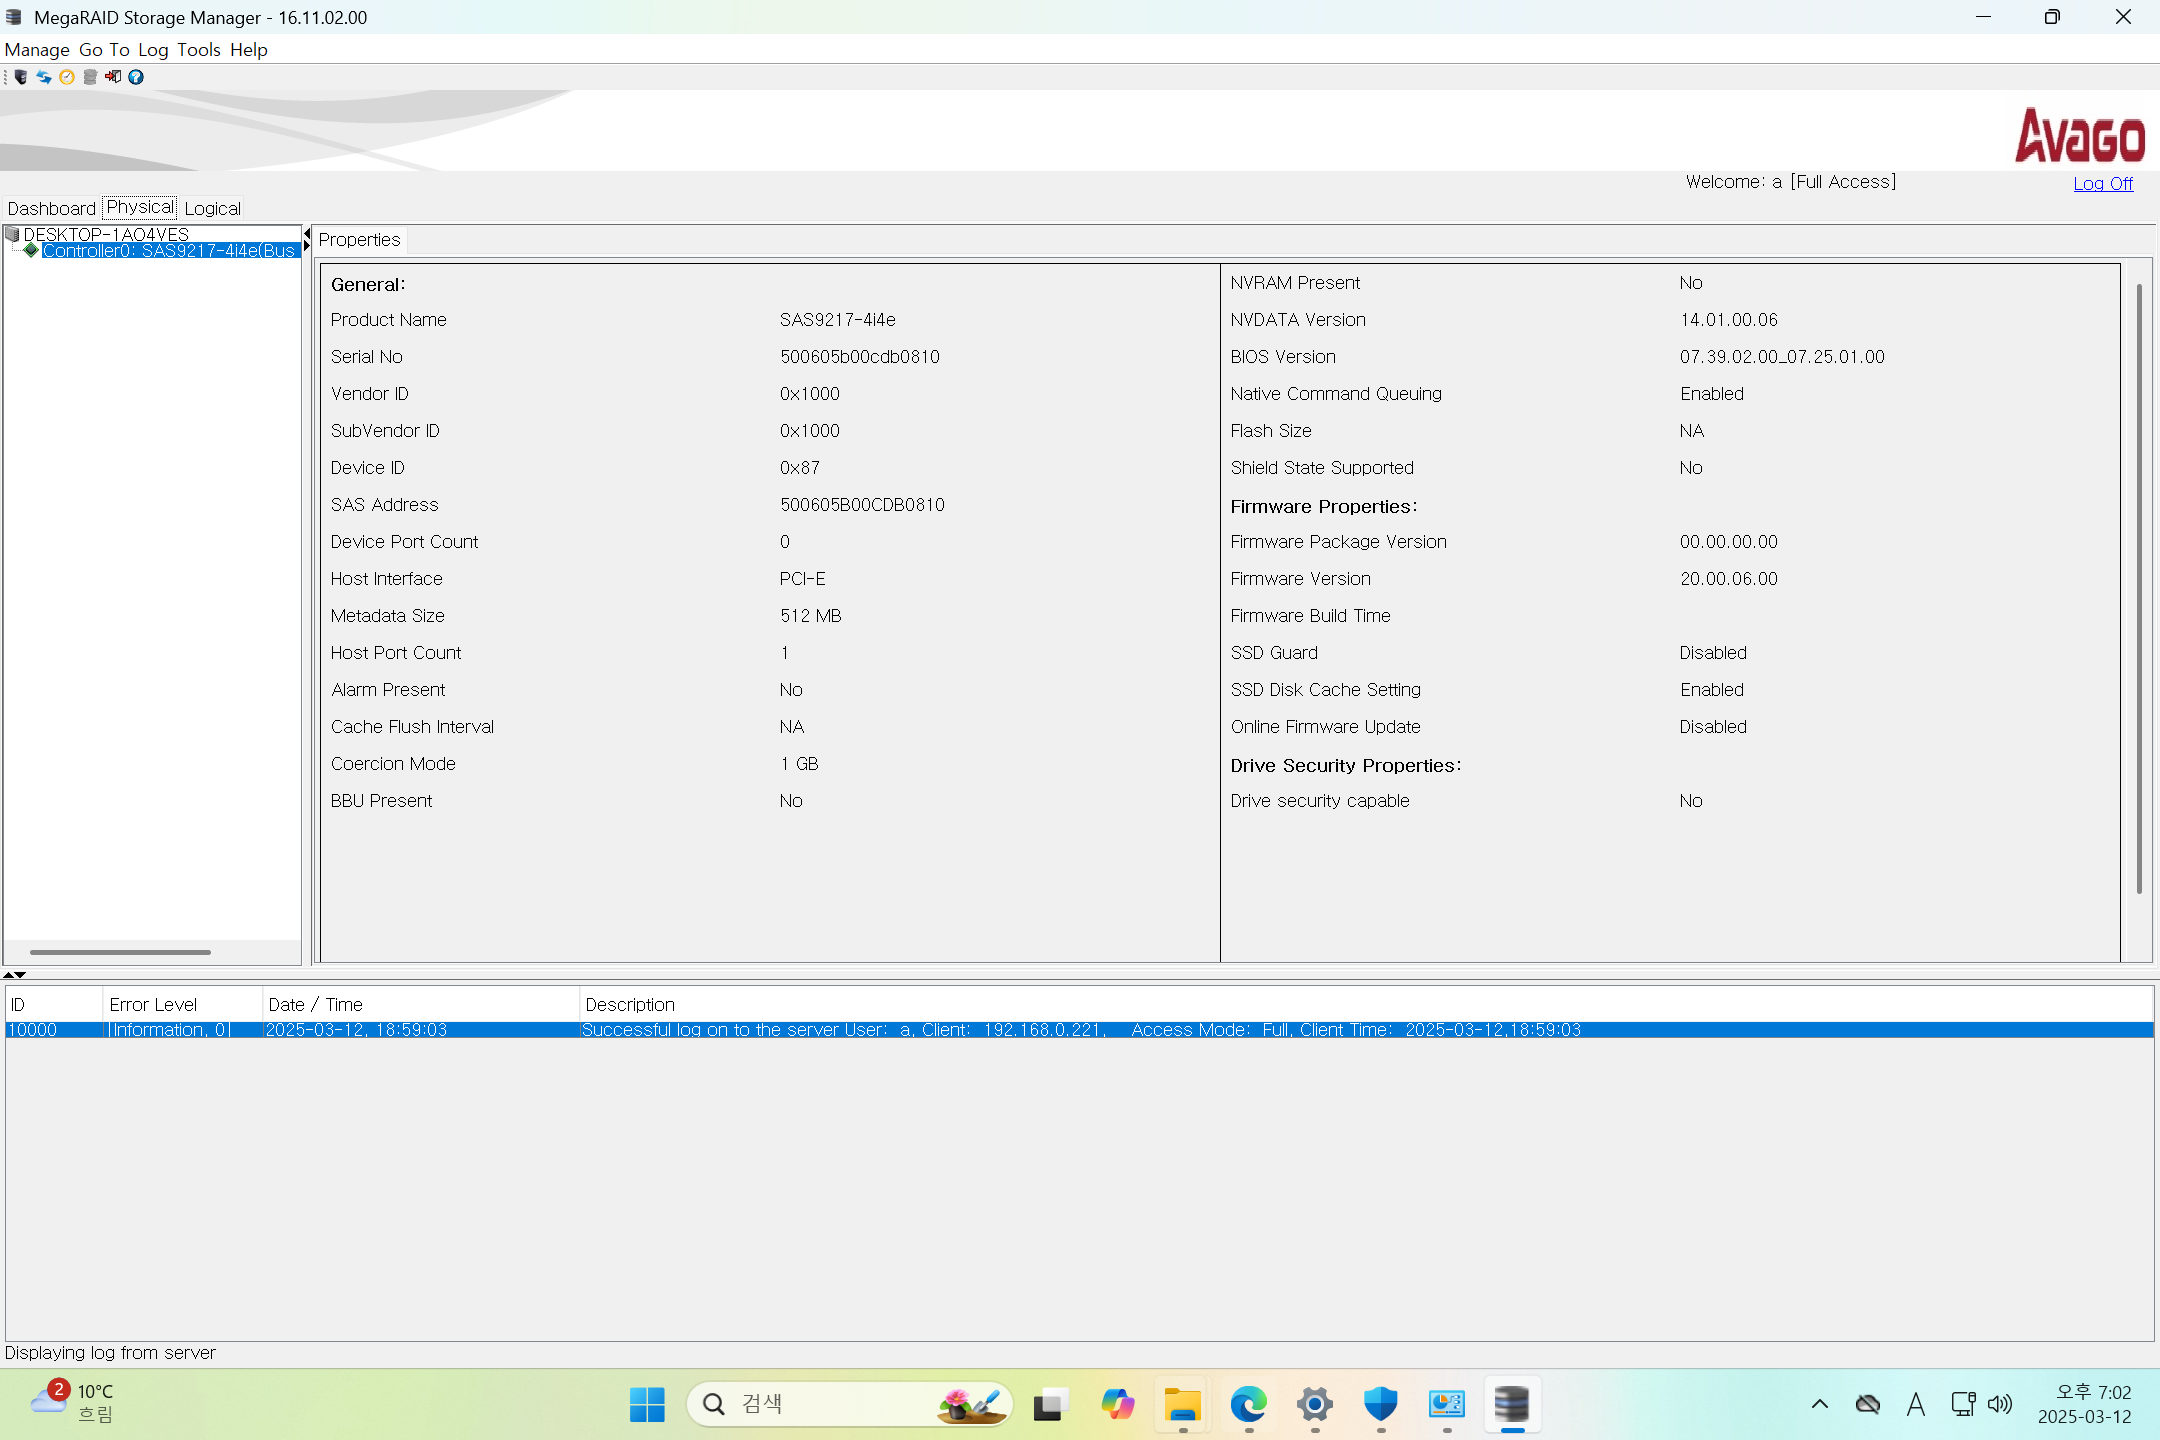This screenshot has width=2160, height=1440.
Task: Show hidden system tray icons chevron
Action: pos(1820,1405)
